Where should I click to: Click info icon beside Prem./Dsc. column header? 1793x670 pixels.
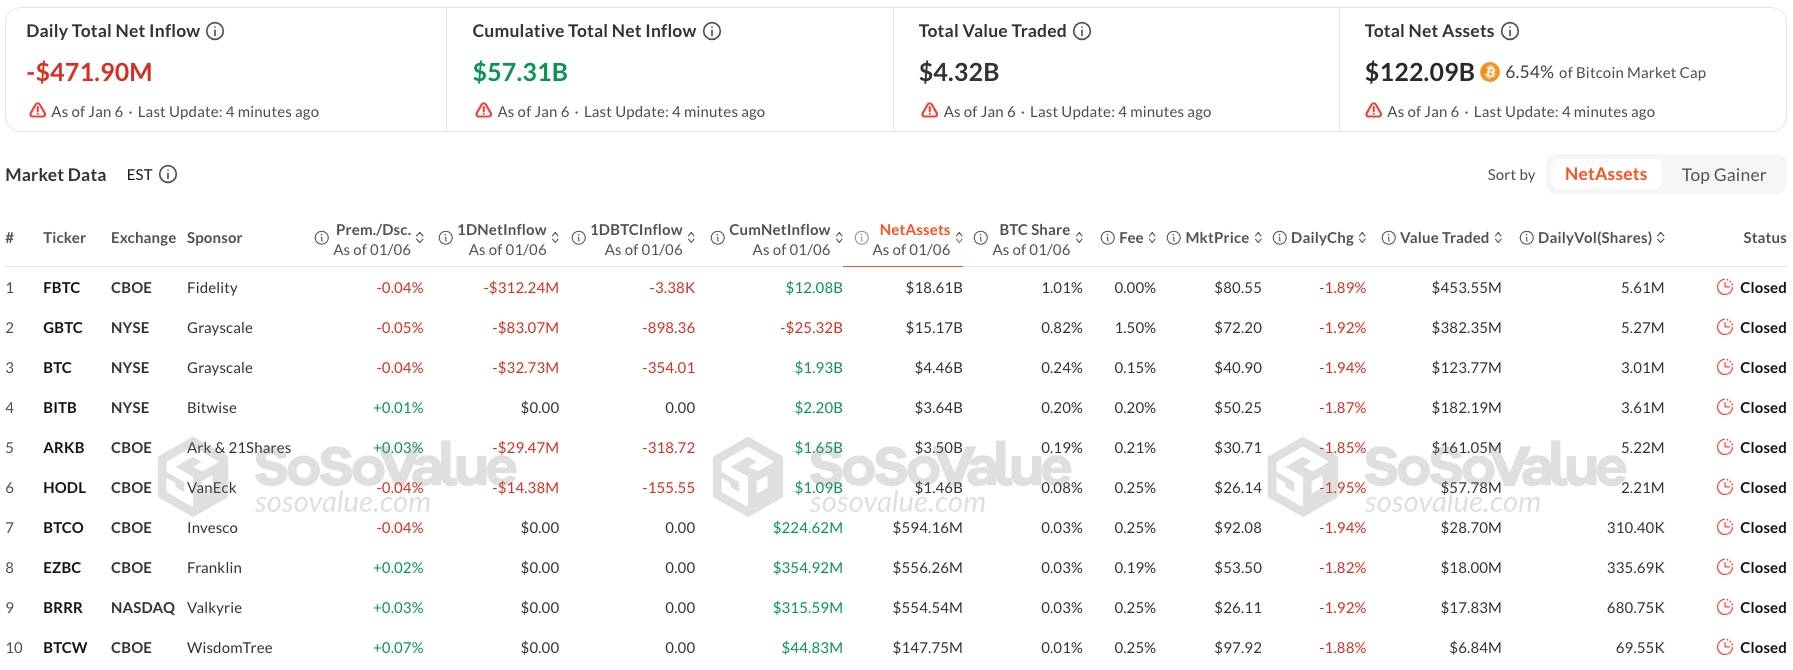(321, 238)
